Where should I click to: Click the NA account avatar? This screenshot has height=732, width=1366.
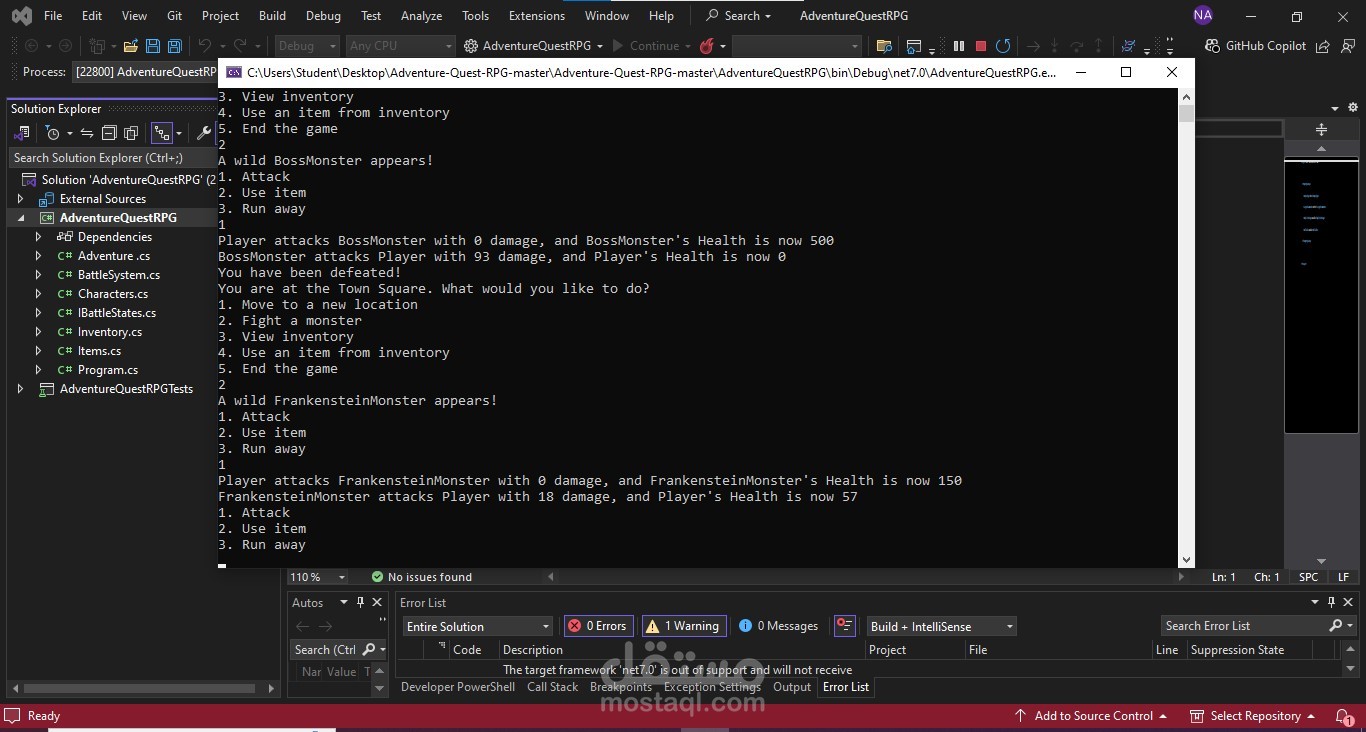(x=1203, y=16)
